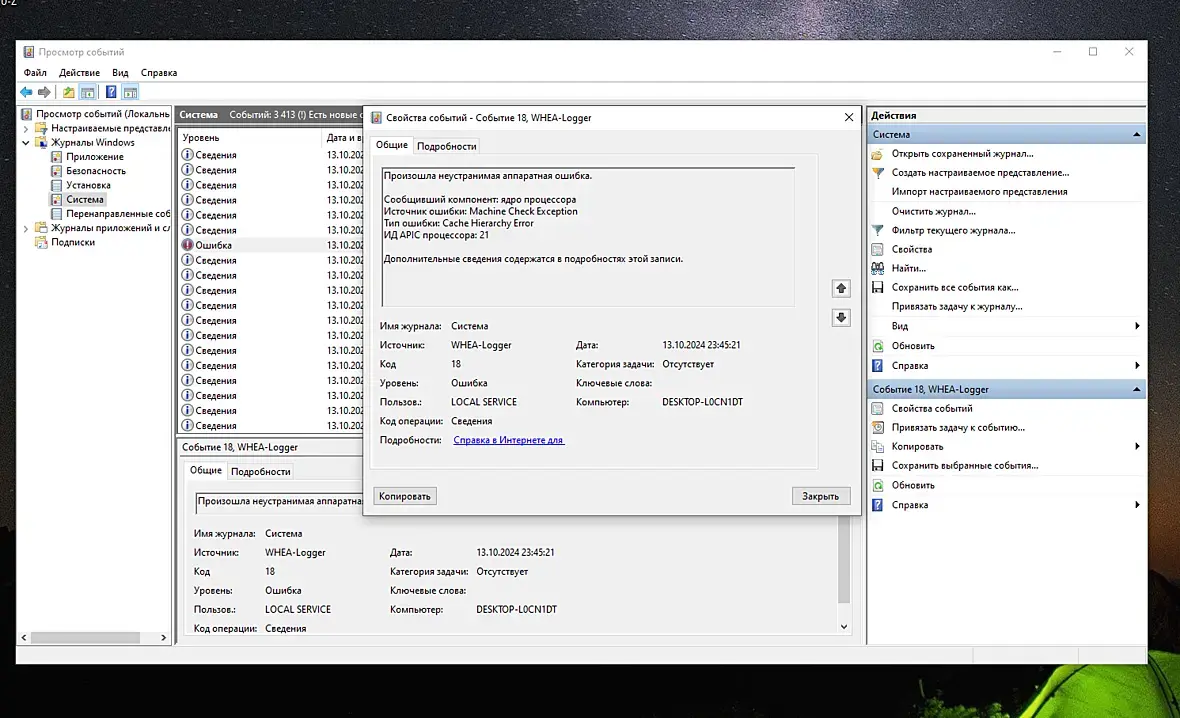
Task: Click the show/hide action pane toolbar icon
Action: (x=130, y=92)
